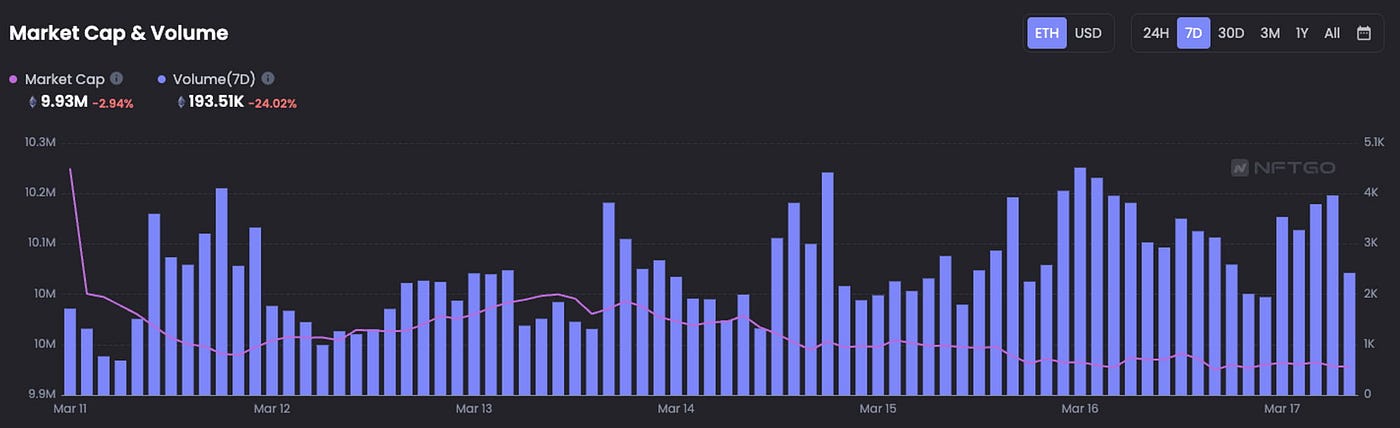Click the Mar 15 axis label
Screen dimensions: 1400x428
coord(877,408)
